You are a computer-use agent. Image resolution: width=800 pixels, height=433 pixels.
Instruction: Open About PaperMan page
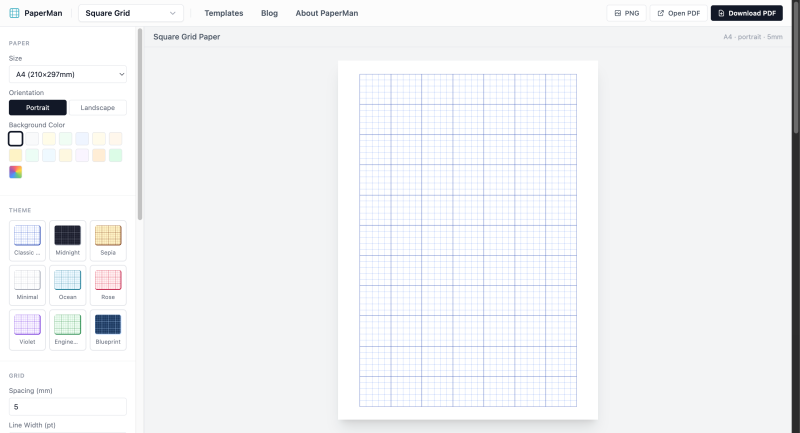point(327,13)
